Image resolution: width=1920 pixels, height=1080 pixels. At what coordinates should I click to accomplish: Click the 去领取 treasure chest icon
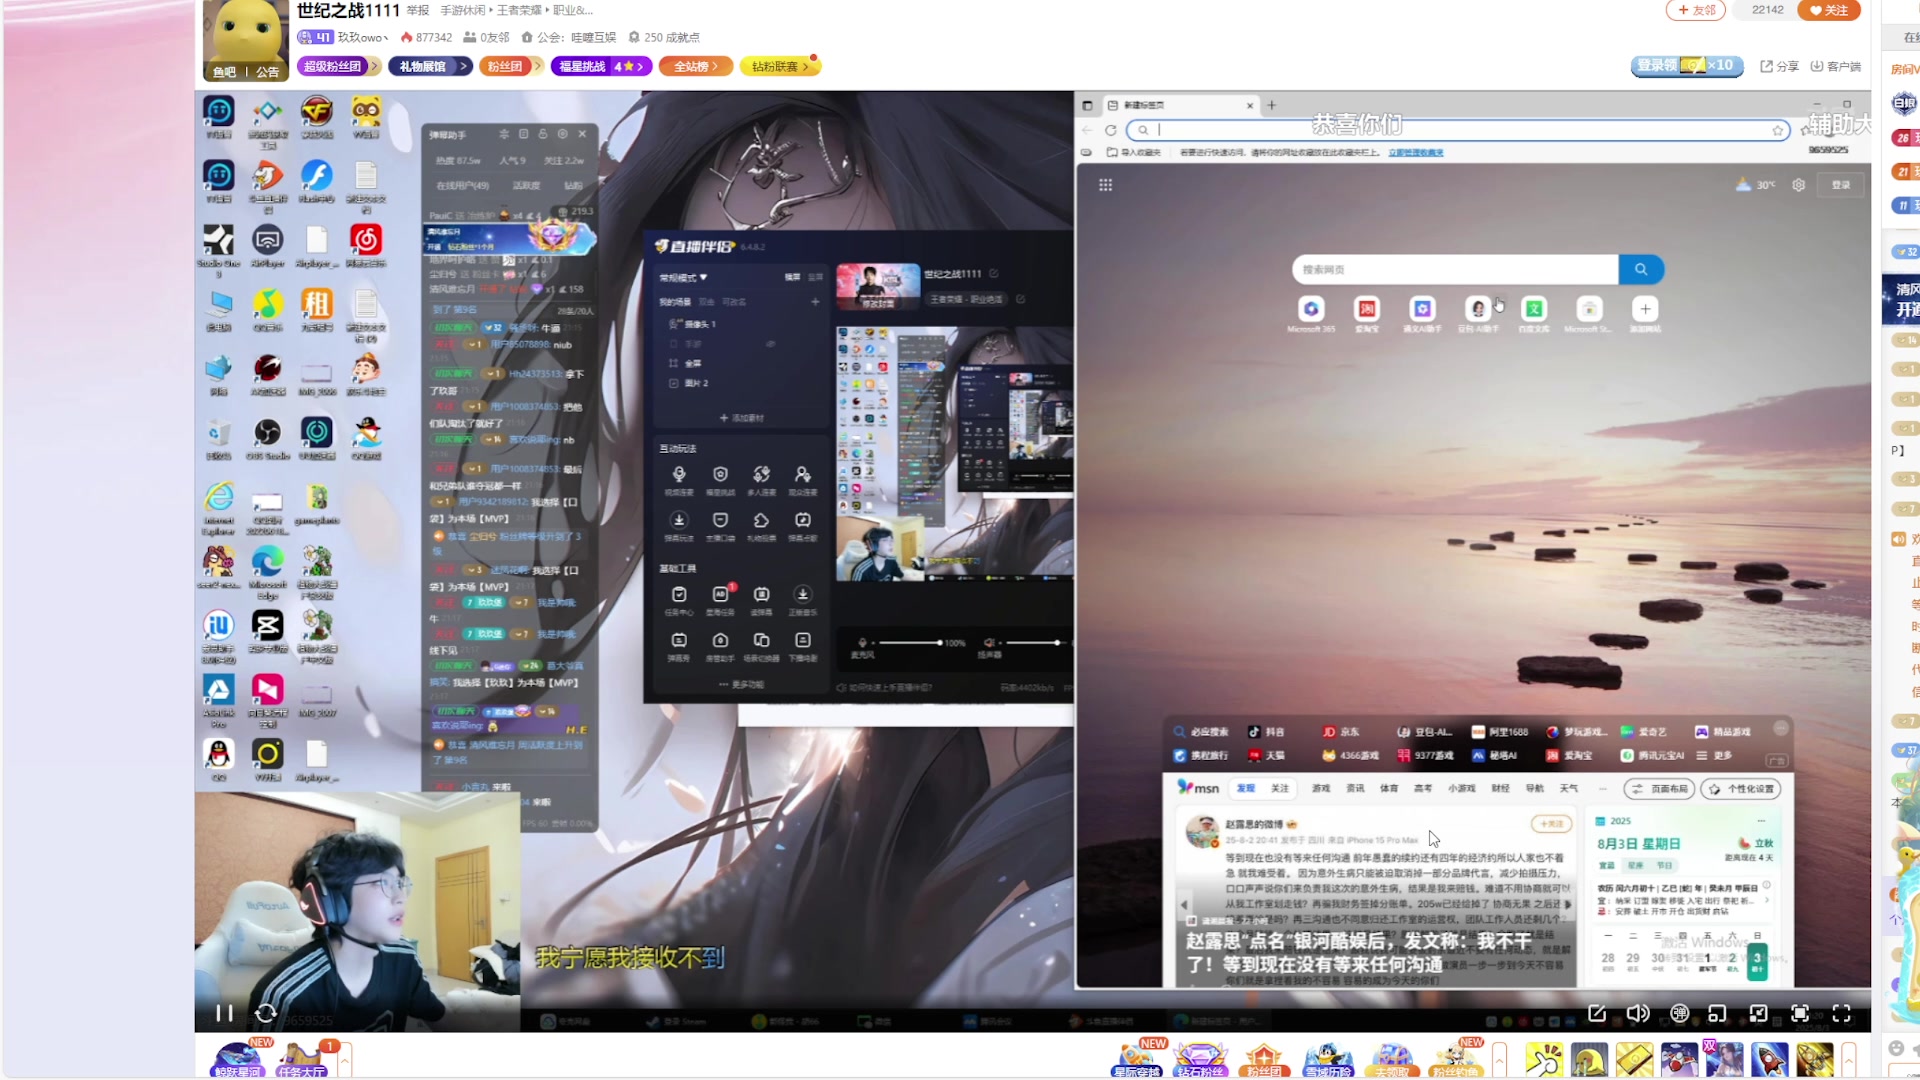[x=1392, y=1058]
